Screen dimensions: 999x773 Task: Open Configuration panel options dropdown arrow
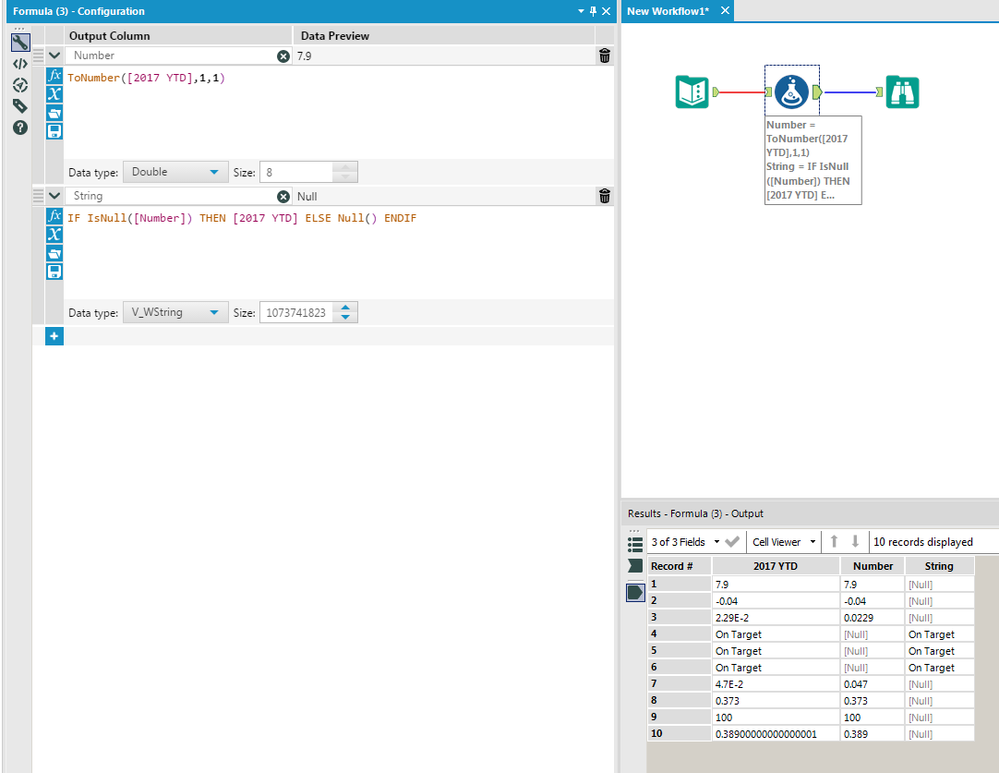click(x=580, y=11)
